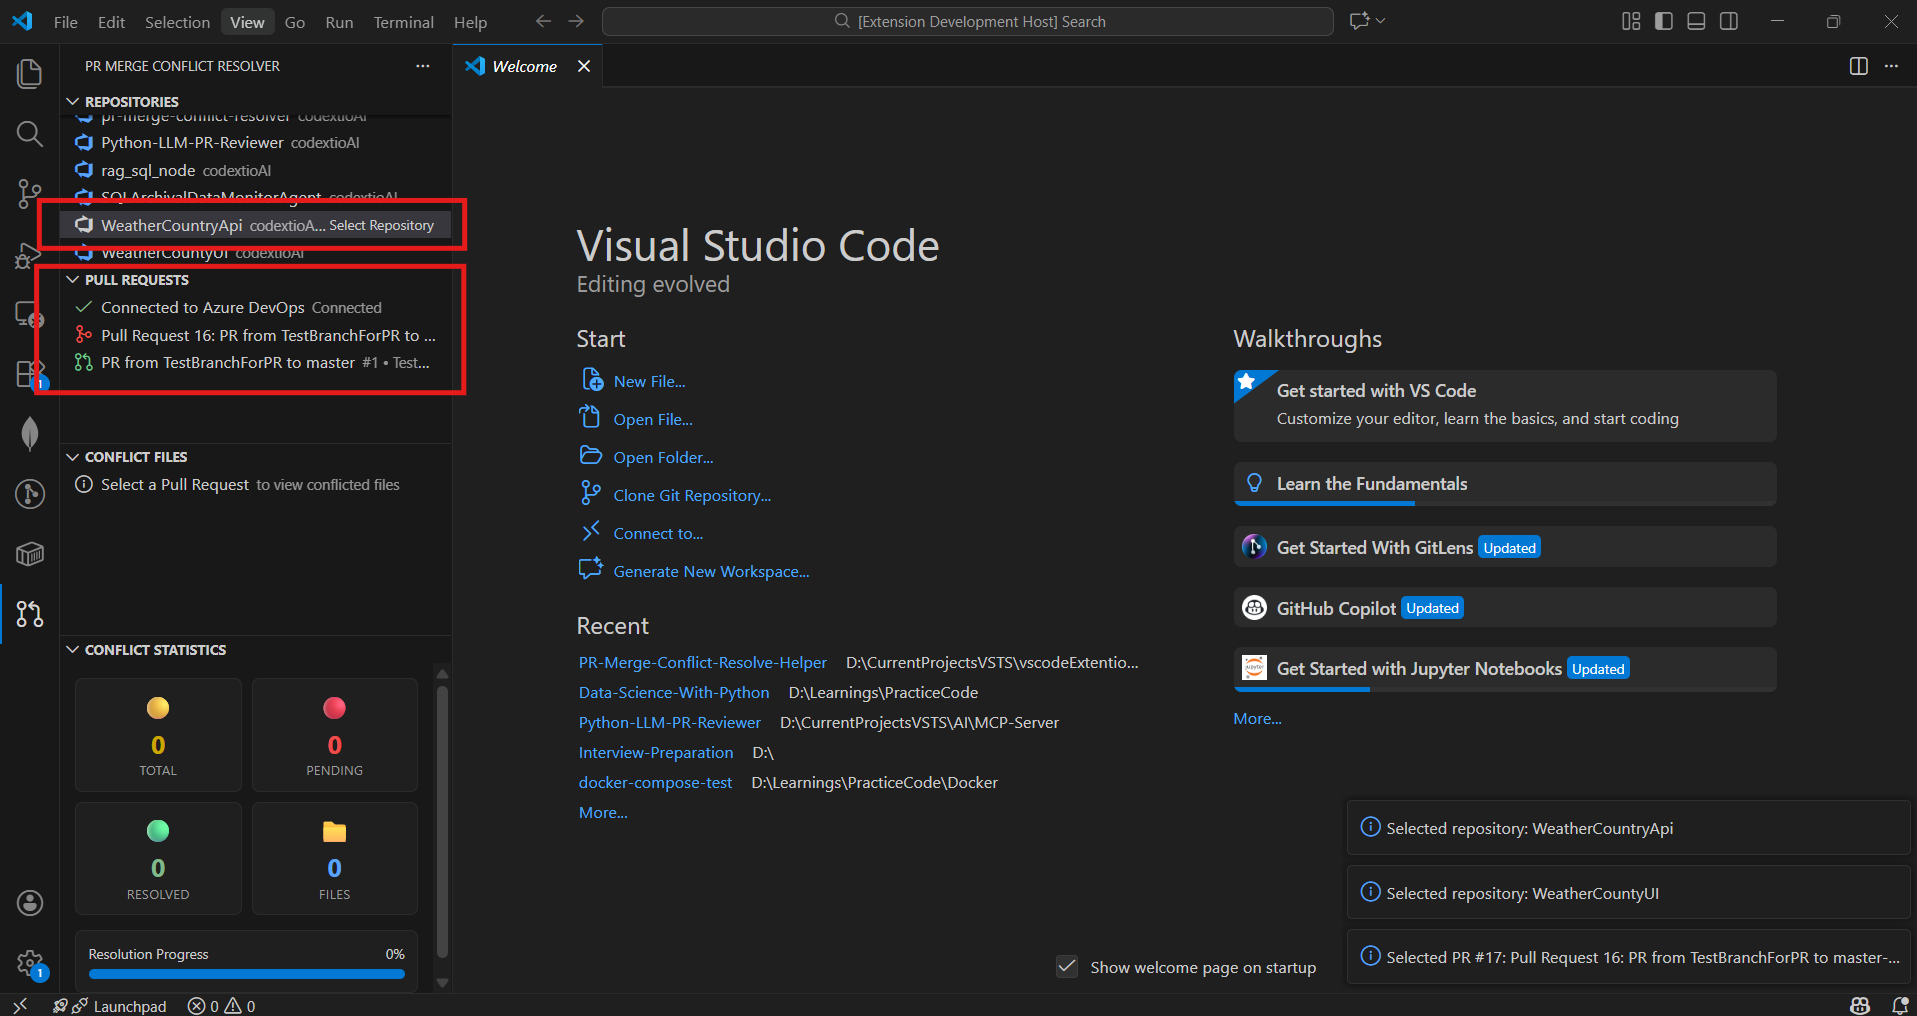Collapse CONFLICT STATISTICS section
Screen dimensions: 1917x1016
pos(72,650)
